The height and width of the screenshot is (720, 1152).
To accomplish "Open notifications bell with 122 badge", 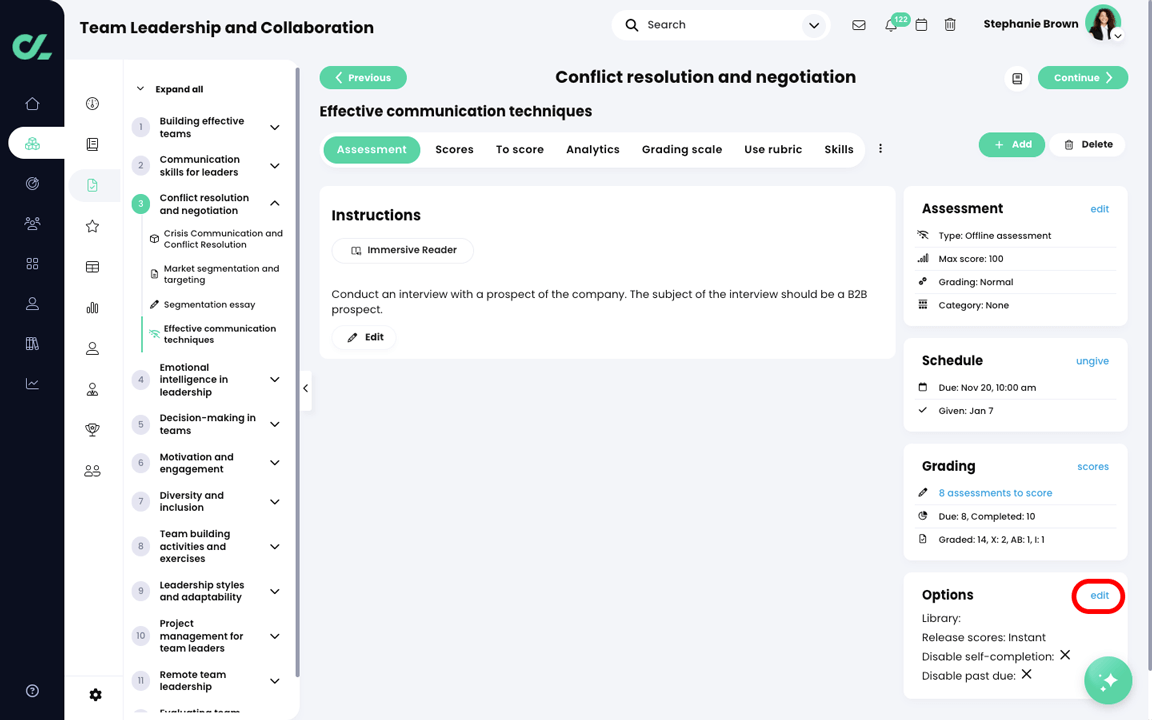I will 891,25.
